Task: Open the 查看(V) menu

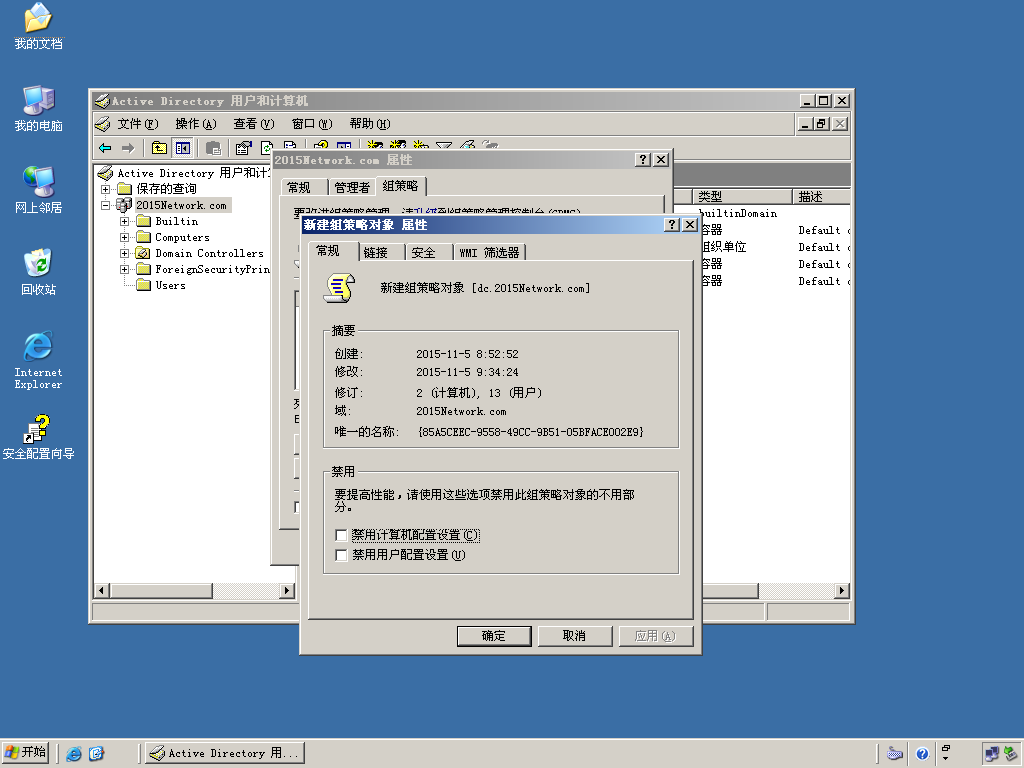Action: [x=254, y=123]
